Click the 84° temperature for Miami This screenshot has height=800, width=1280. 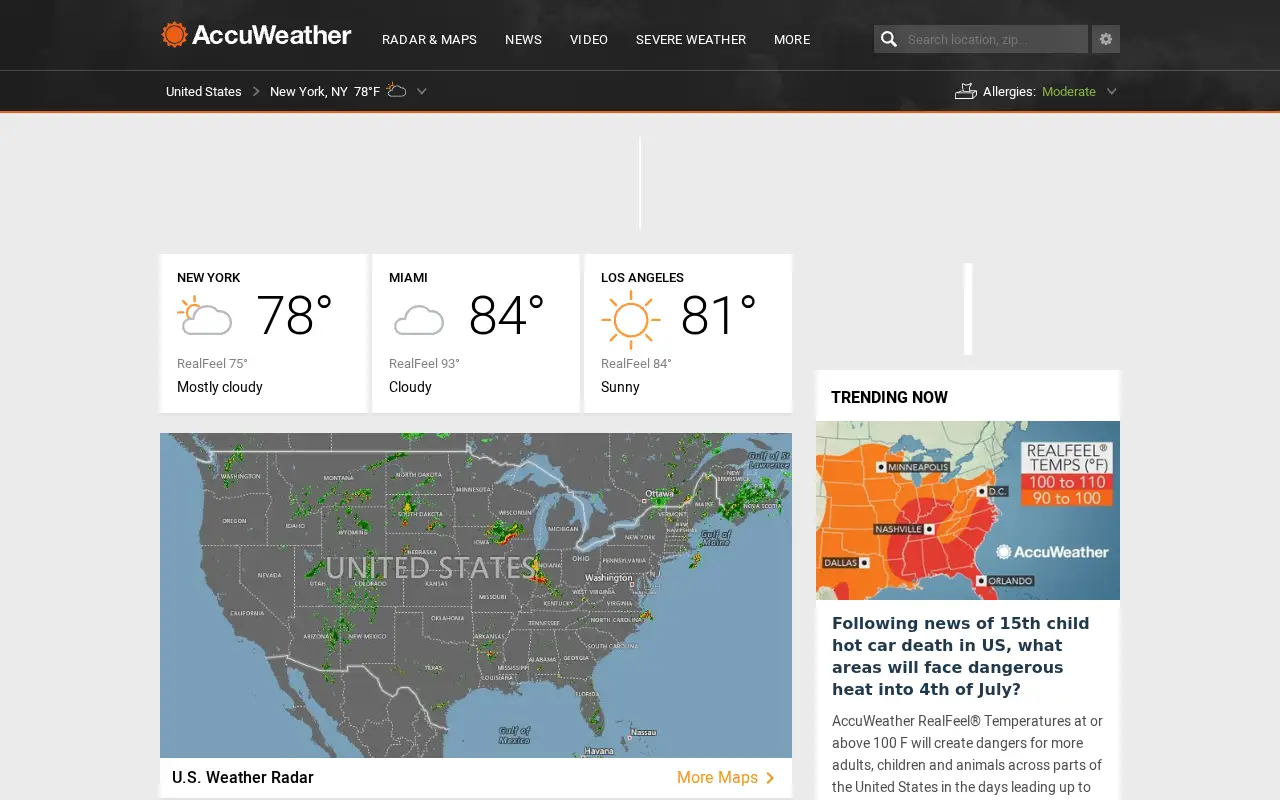[506, 316]
